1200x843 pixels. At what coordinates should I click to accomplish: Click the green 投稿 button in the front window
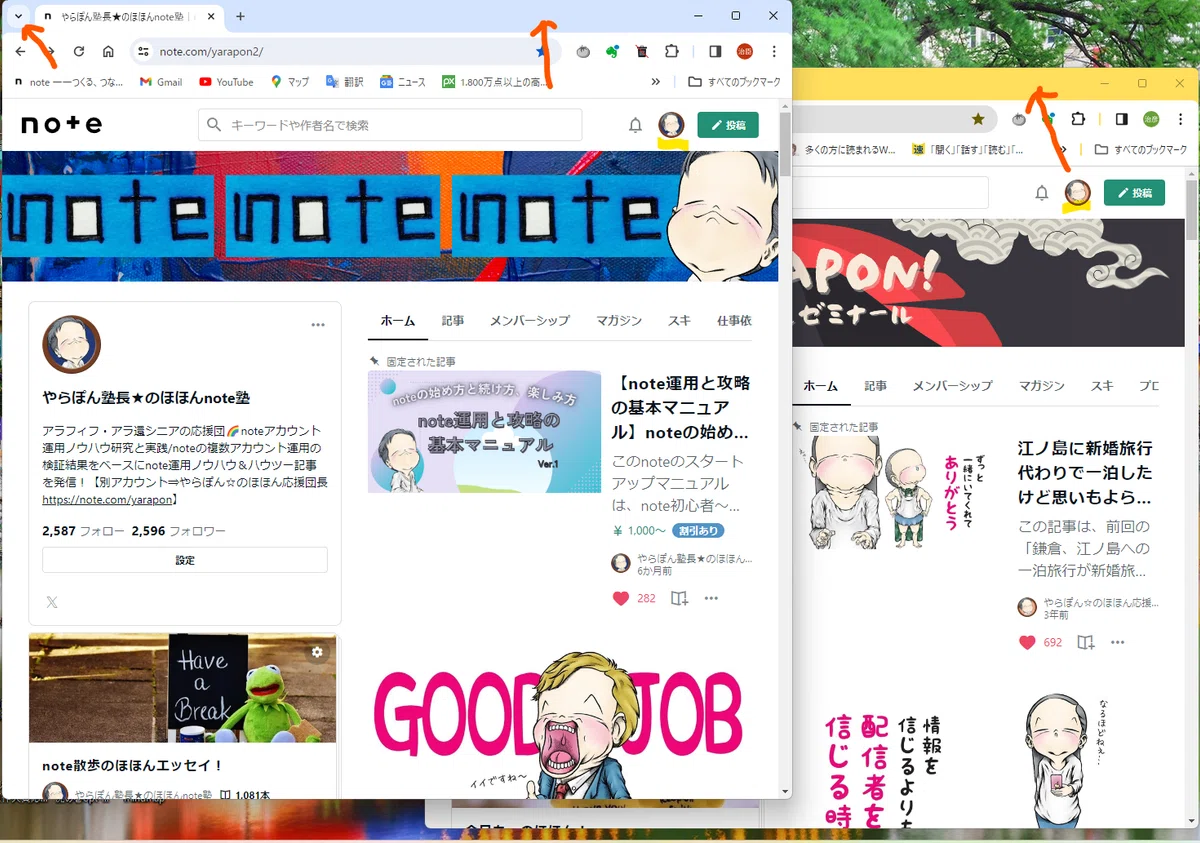pos(728,125)
